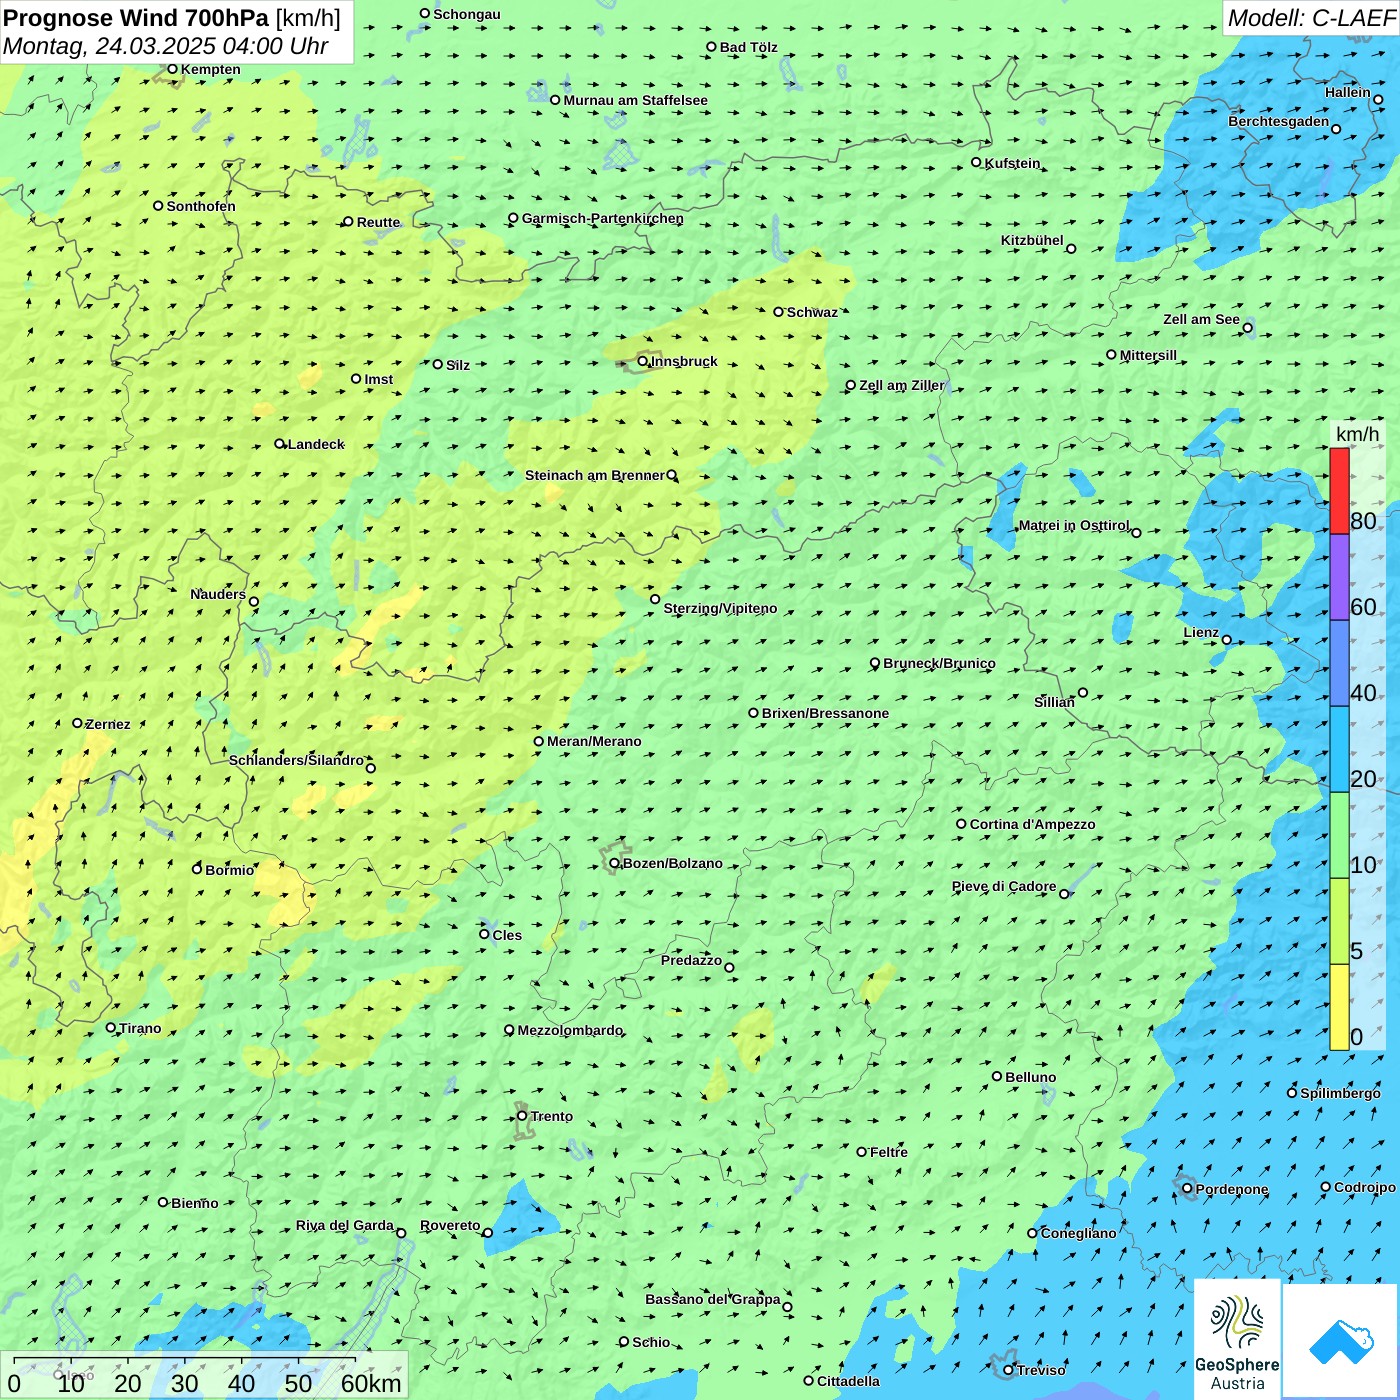Click the purple 60 km/h legend color
1400x1400 pixels.
coord(1339,577)
